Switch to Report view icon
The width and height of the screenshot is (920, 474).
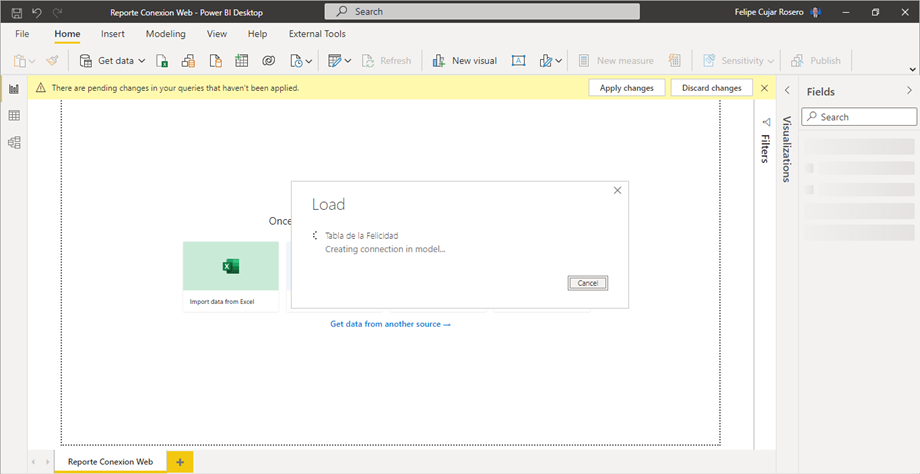pos(14,89)
